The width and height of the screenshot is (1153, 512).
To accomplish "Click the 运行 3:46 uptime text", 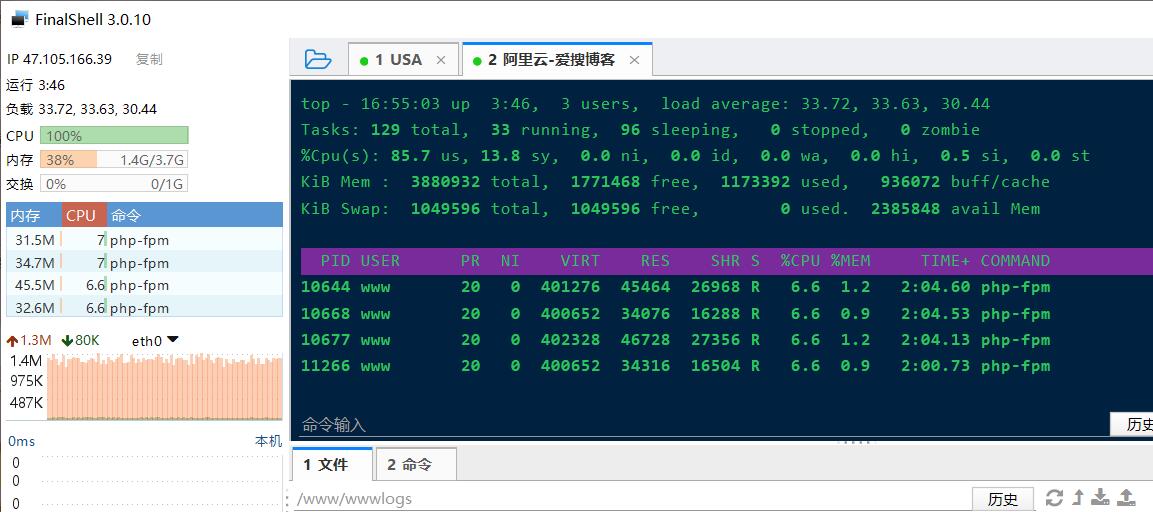I will (35, 85).
